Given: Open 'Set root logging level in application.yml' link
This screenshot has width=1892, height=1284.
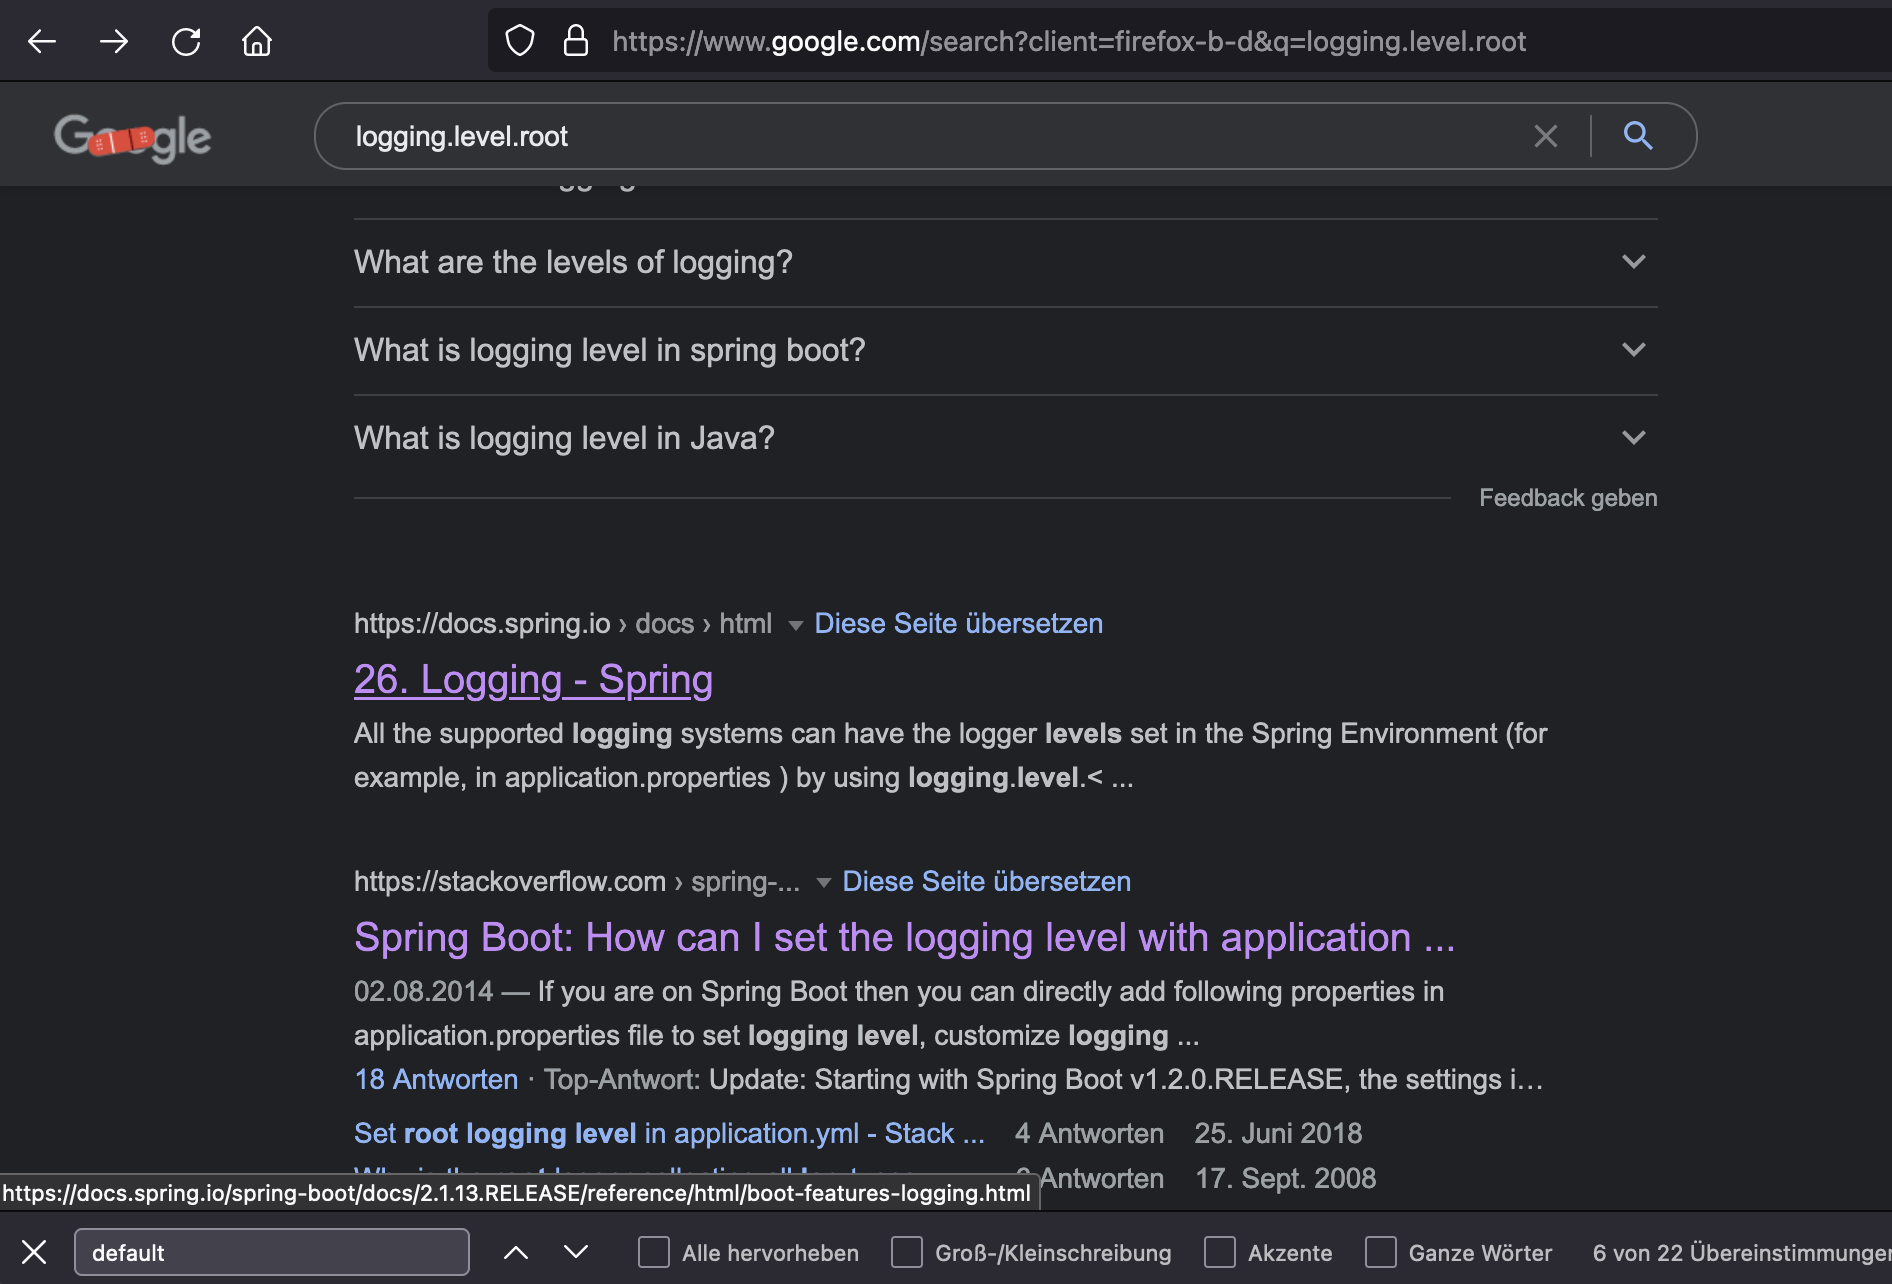Looking at the screenshot, I should [669, 1133].
